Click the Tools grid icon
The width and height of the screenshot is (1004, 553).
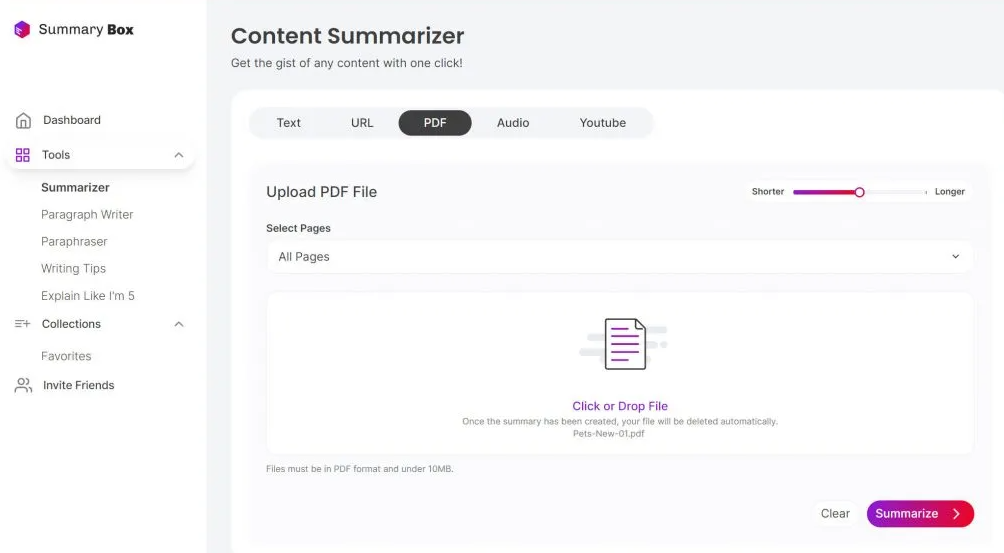pos(22,155)
